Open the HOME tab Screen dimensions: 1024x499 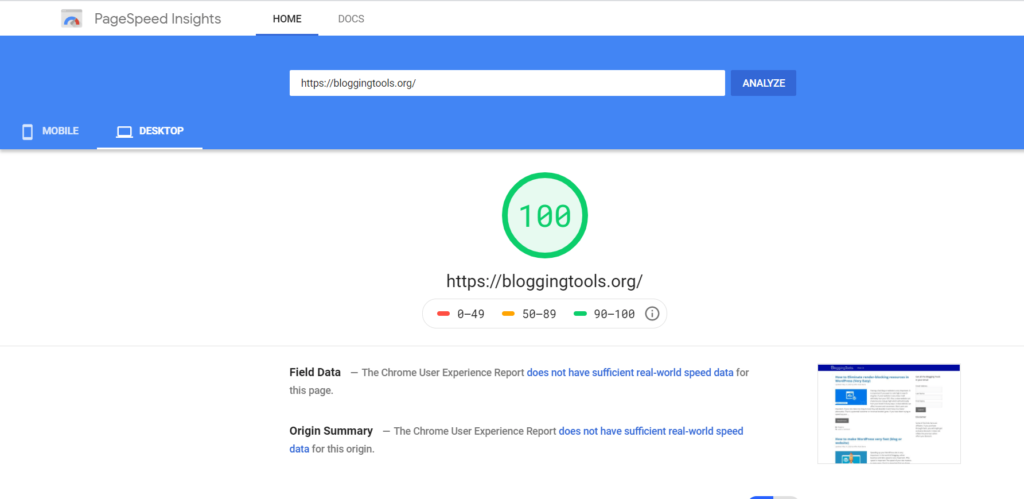click(x=287, y=19)
